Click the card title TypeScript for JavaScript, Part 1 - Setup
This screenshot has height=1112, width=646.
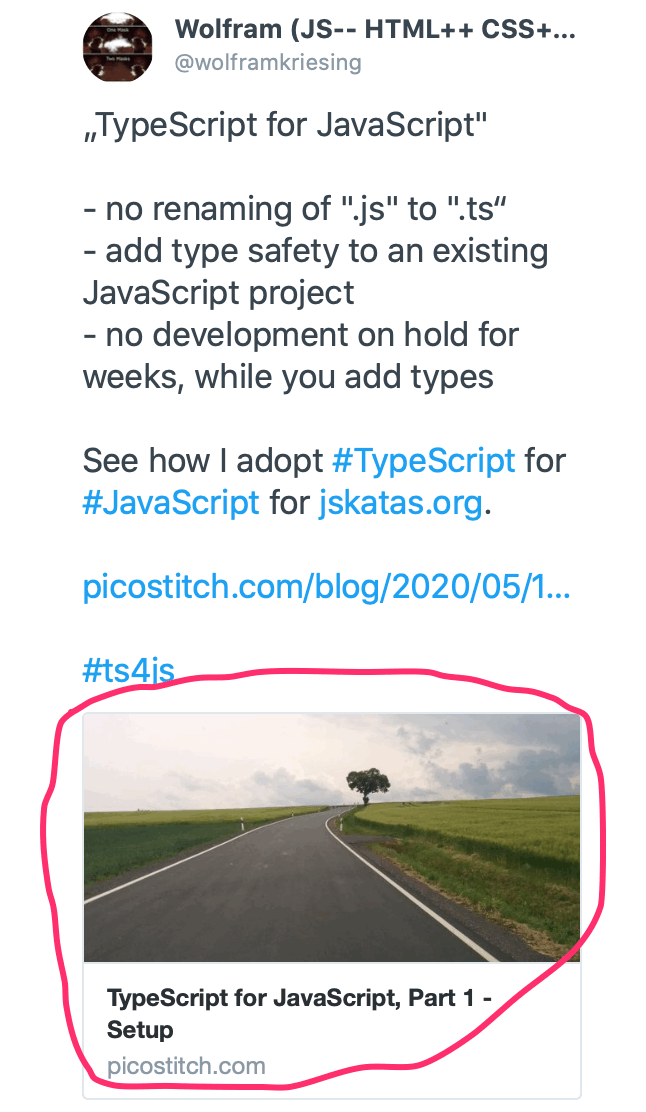pos(299,1013)
